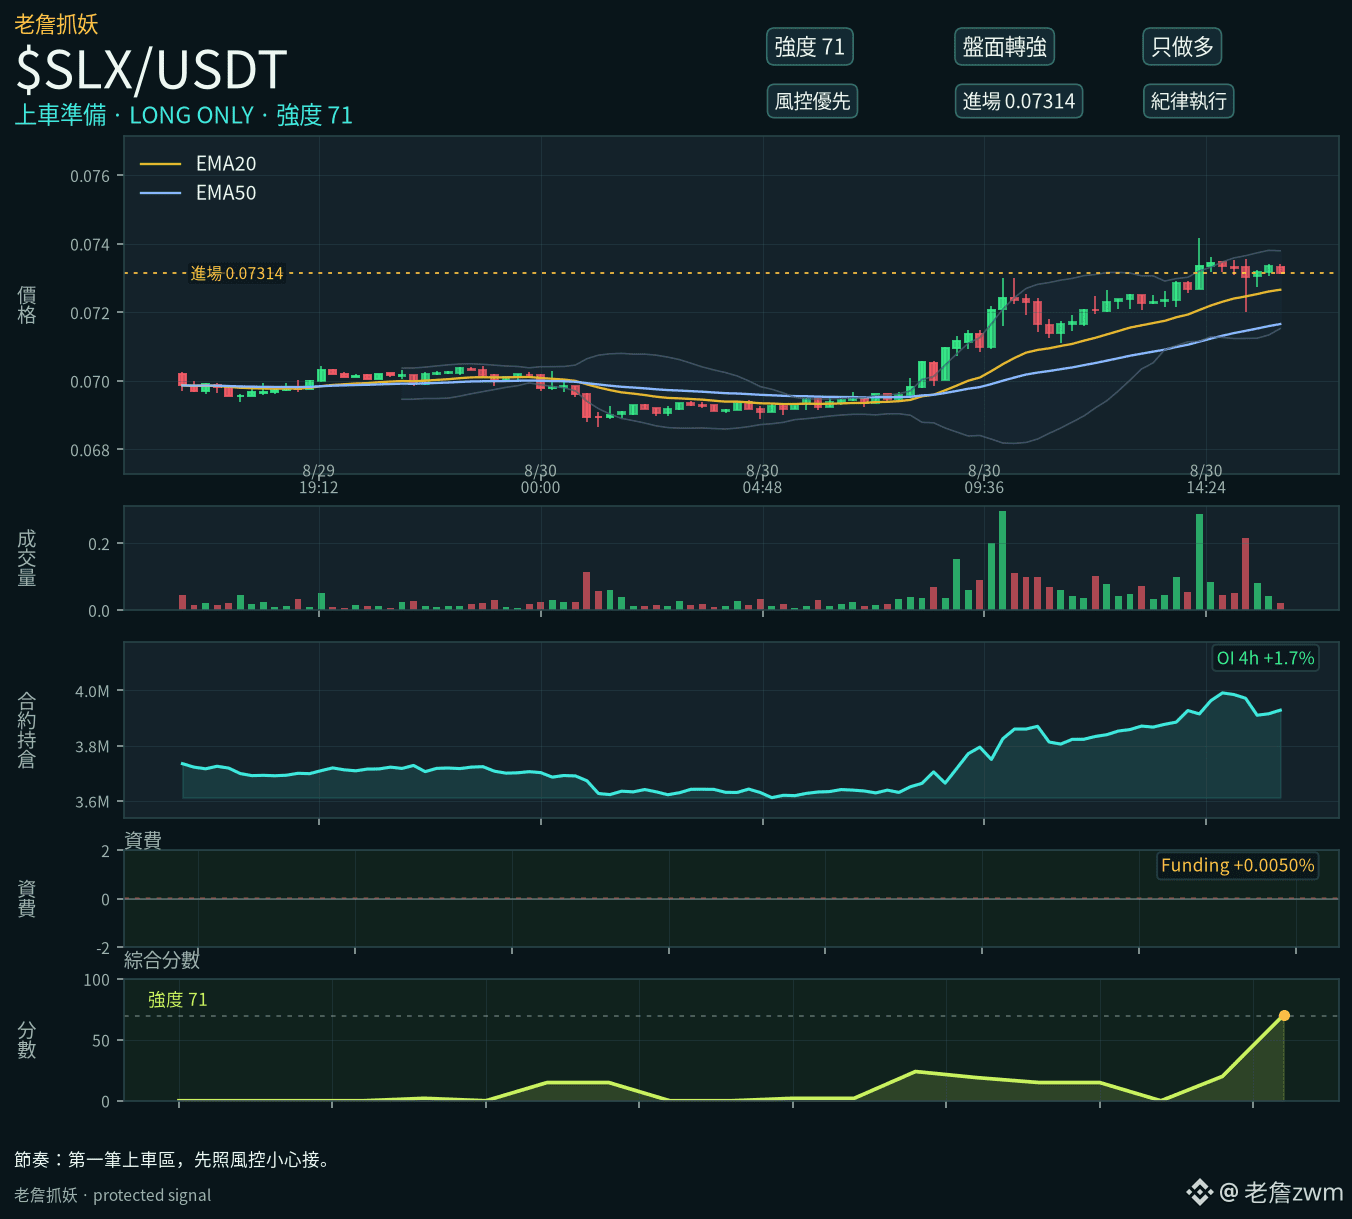This screenshot has width=1352, height=1219.
Task: Click the 0.2 volume axis tick
Action: point(99,544)
